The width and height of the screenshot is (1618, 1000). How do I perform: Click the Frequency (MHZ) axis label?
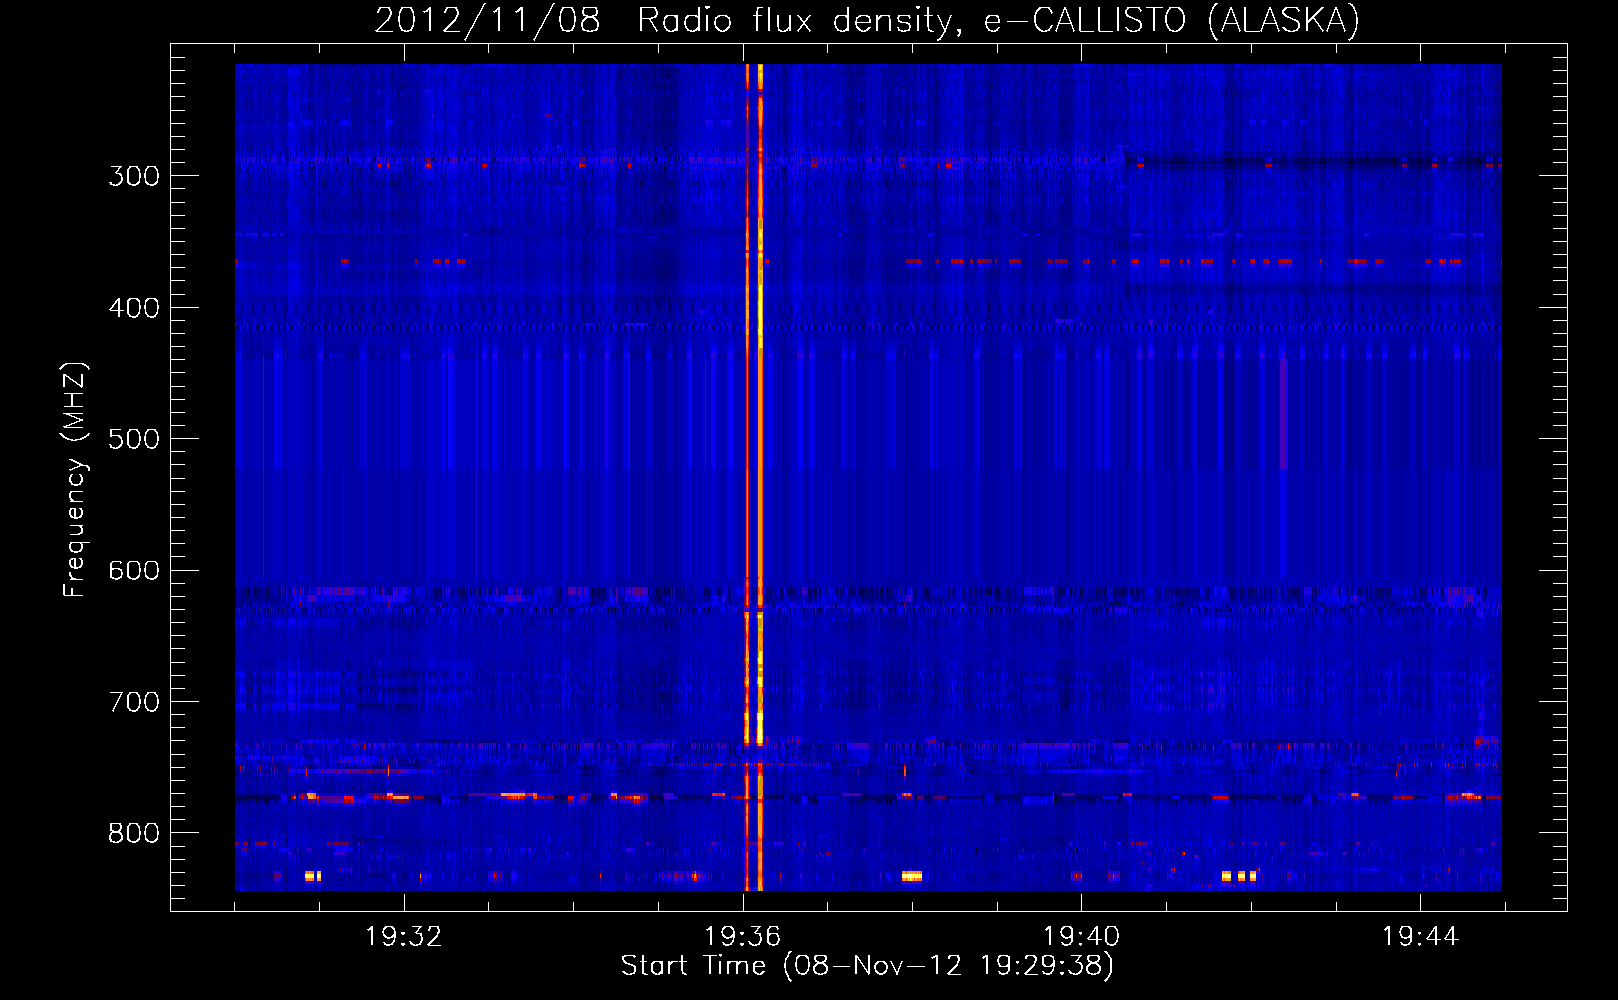75,479
